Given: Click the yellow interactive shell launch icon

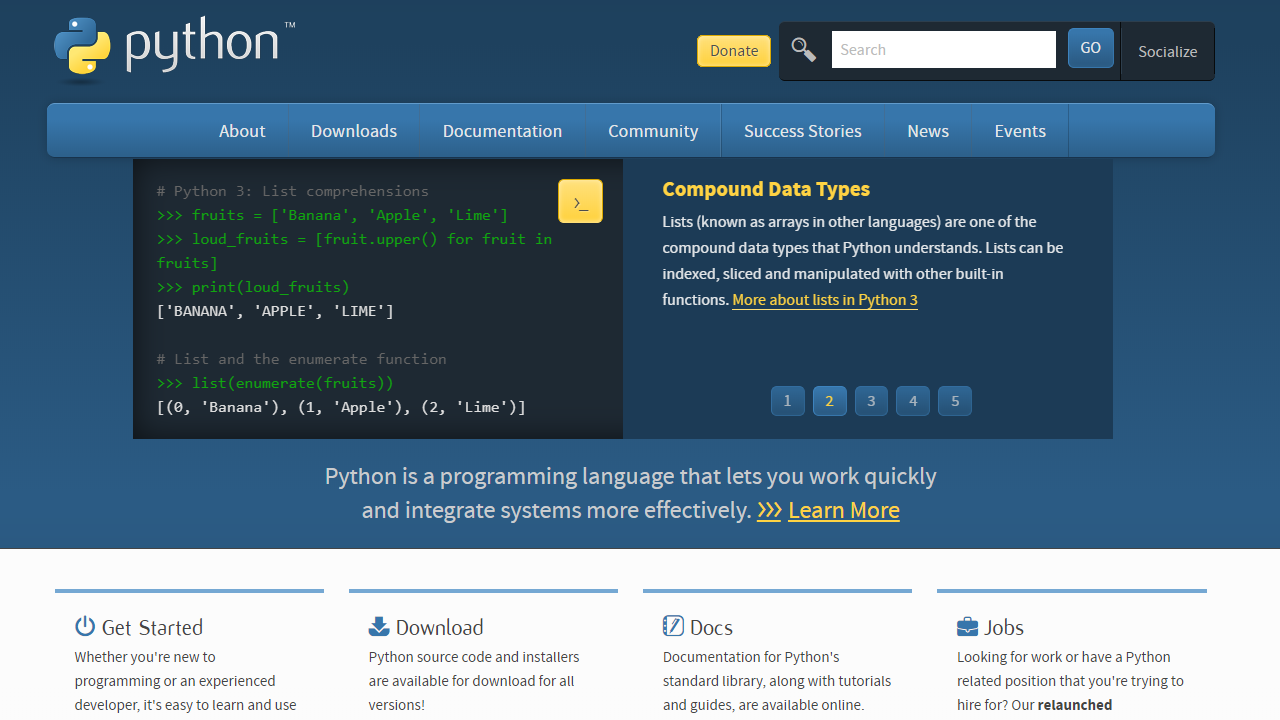Looking at the screenshot, I should pyautogui.click(x=580, y=200).
